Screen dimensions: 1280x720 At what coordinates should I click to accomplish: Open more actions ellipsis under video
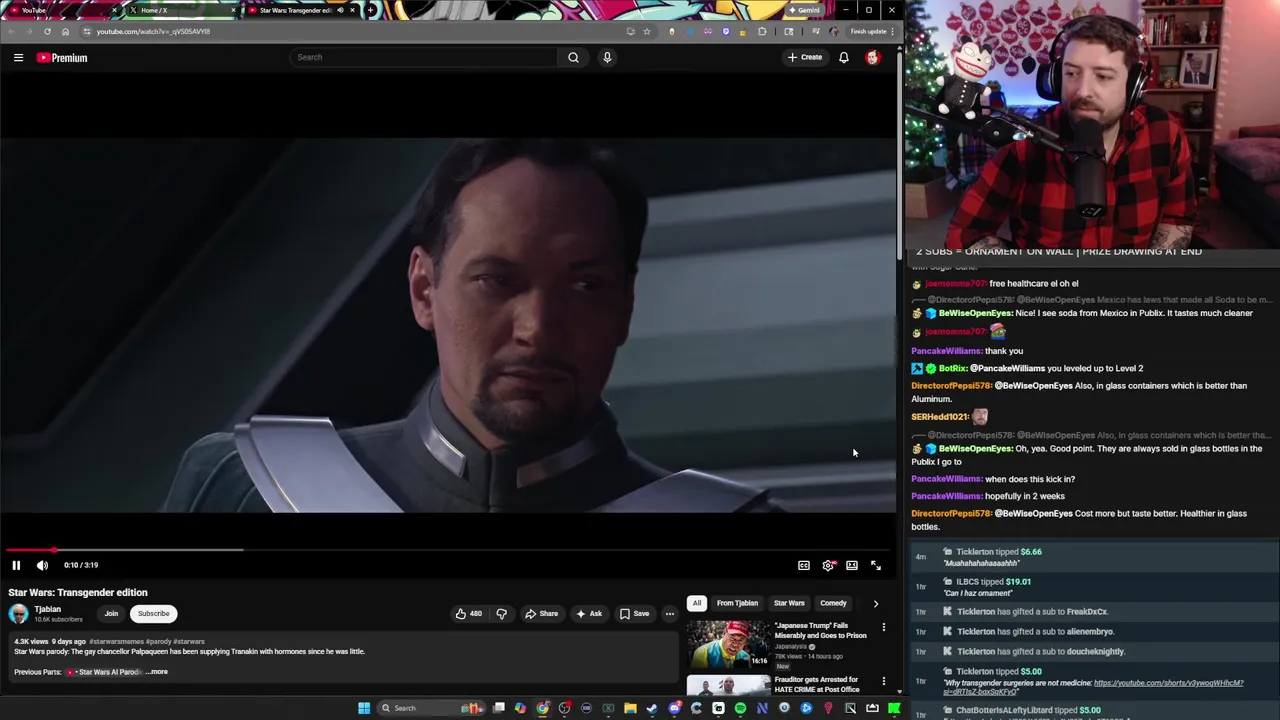tap(670, 614)
